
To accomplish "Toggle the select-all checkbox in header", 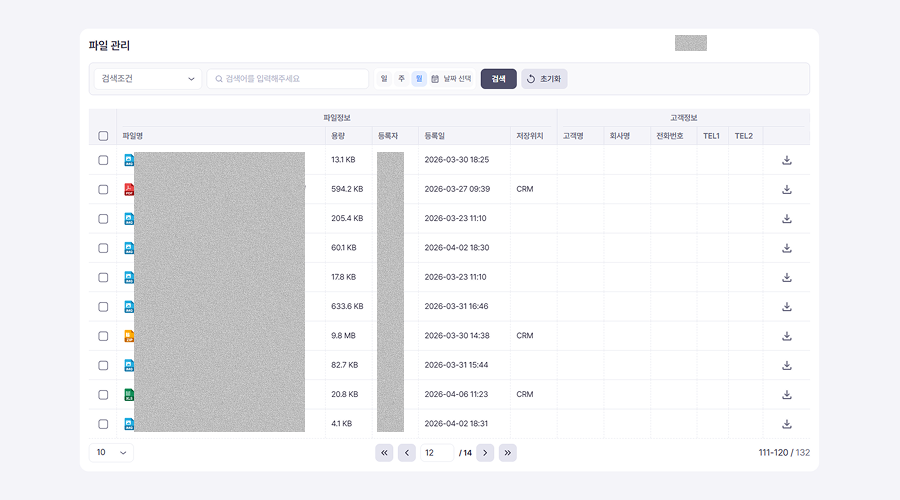I will (103, 136).
